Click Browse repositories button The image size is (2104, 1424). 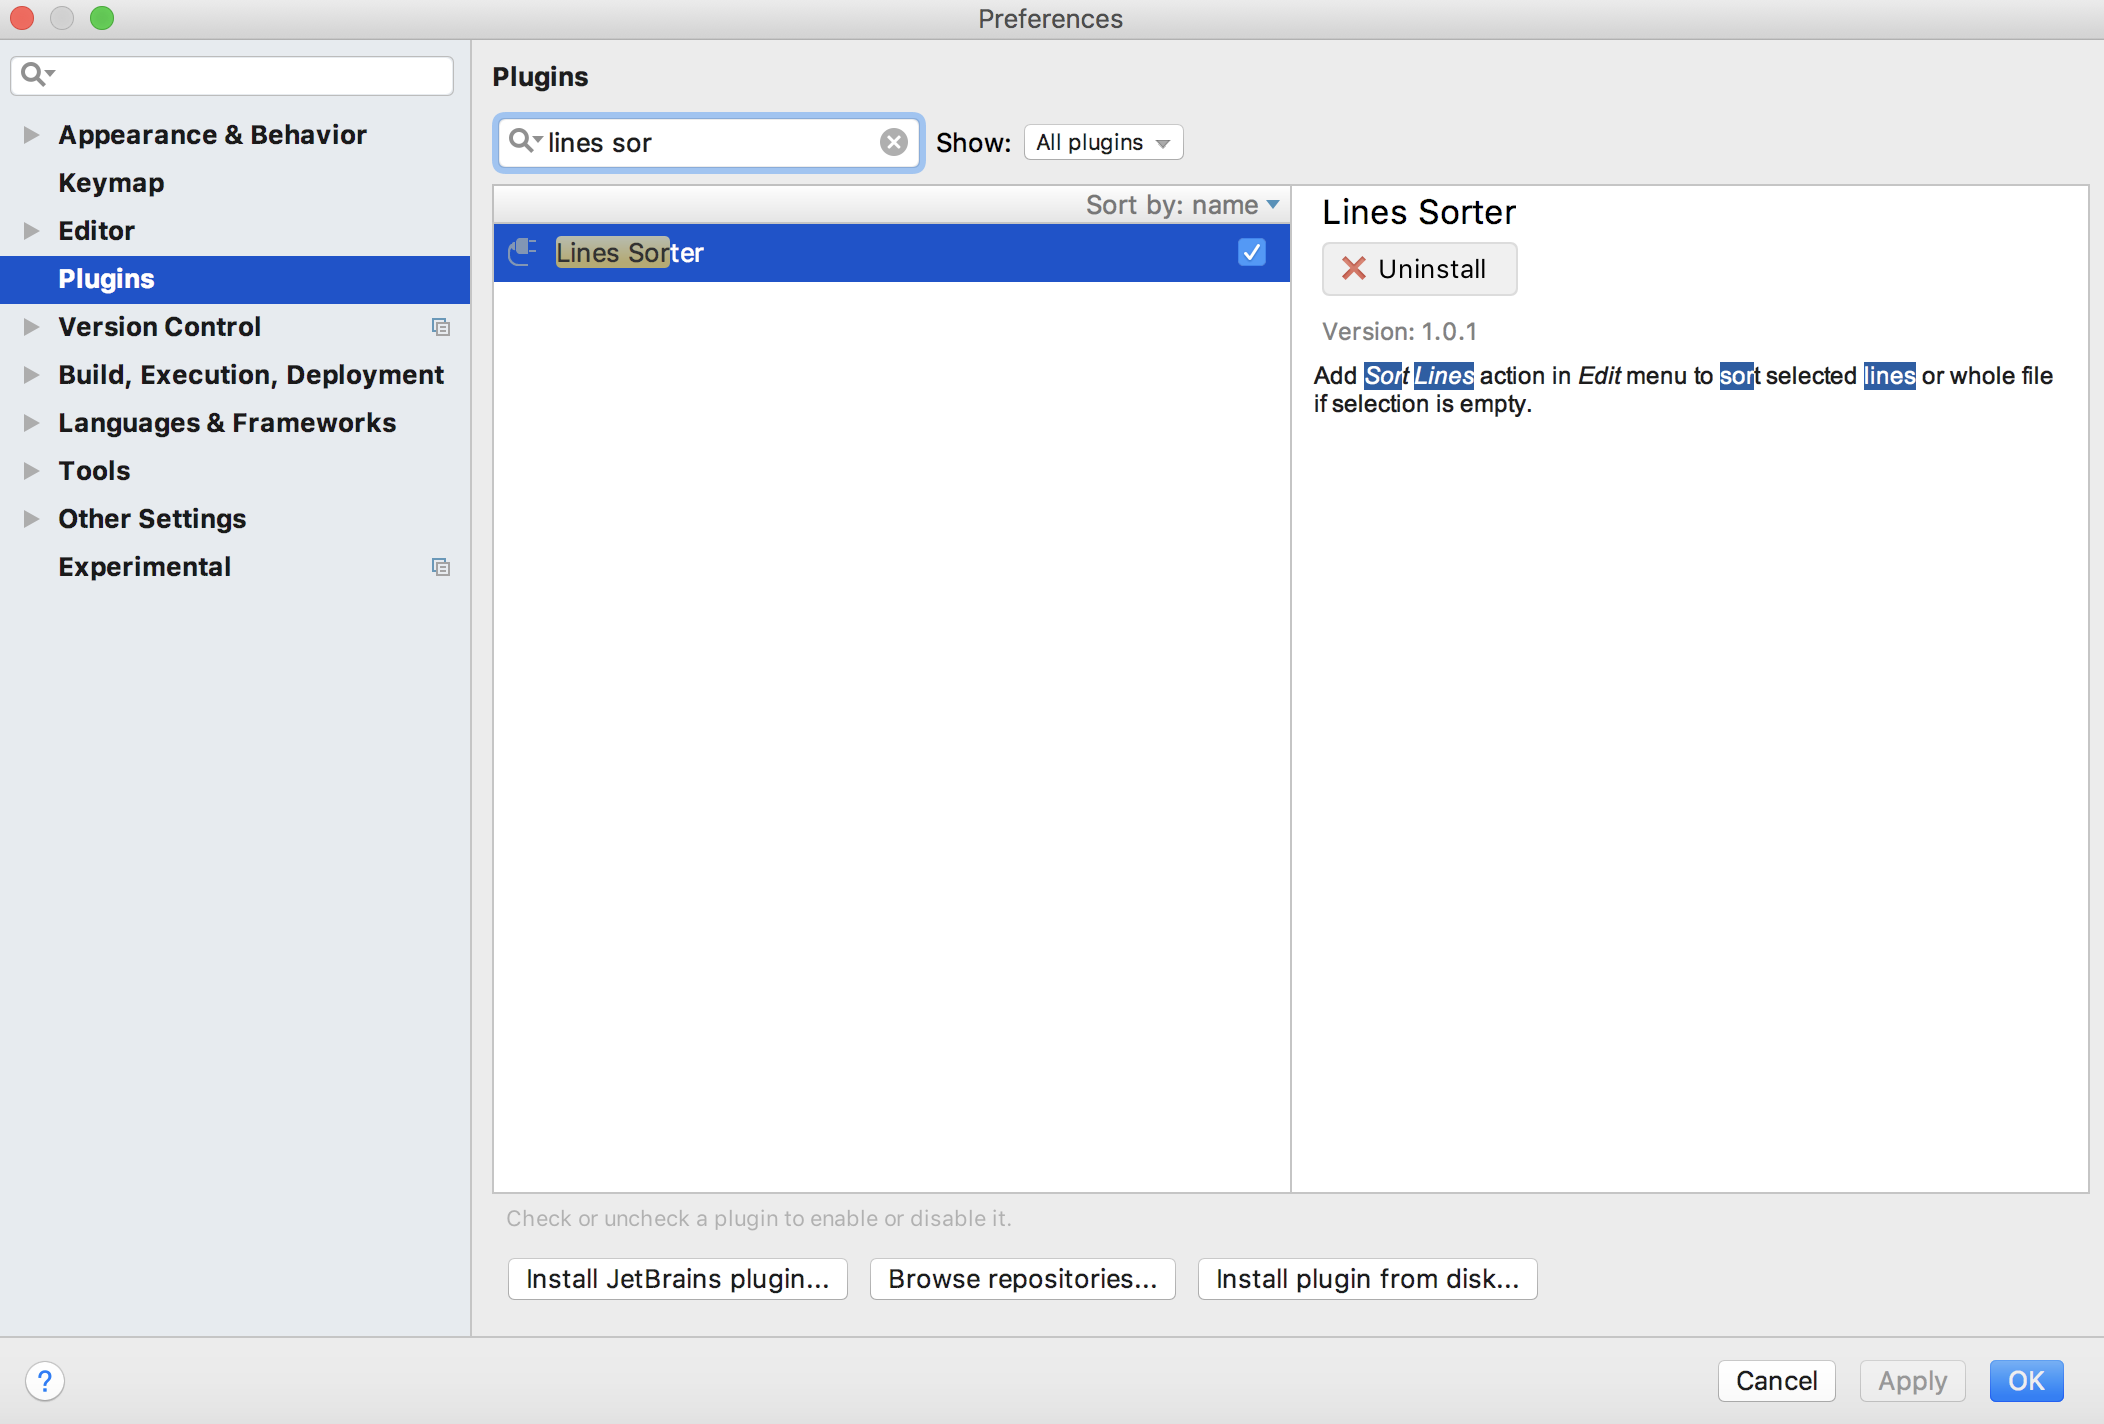coord(1022,1279)
